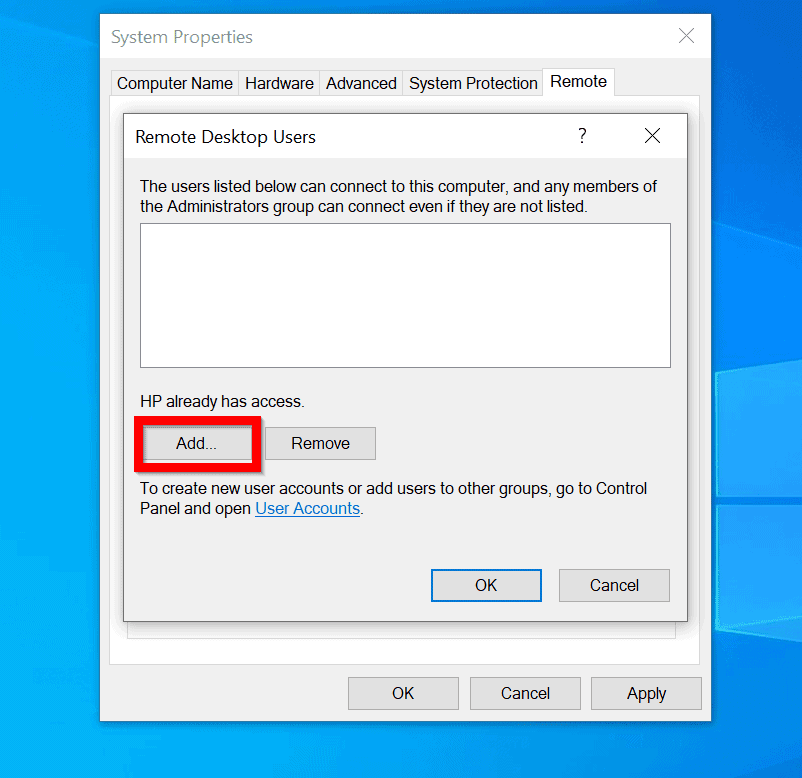Open the User Accounts link
This screenshot has width=802, height=778.
(x=307, y=508)
